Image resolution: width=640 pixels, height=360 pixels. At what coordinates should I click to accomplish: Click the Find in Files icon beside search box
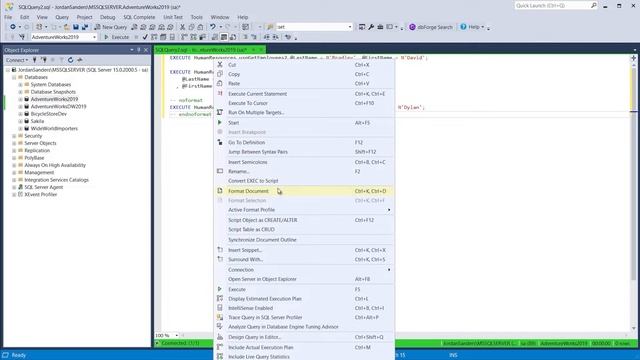coord(270,27)
